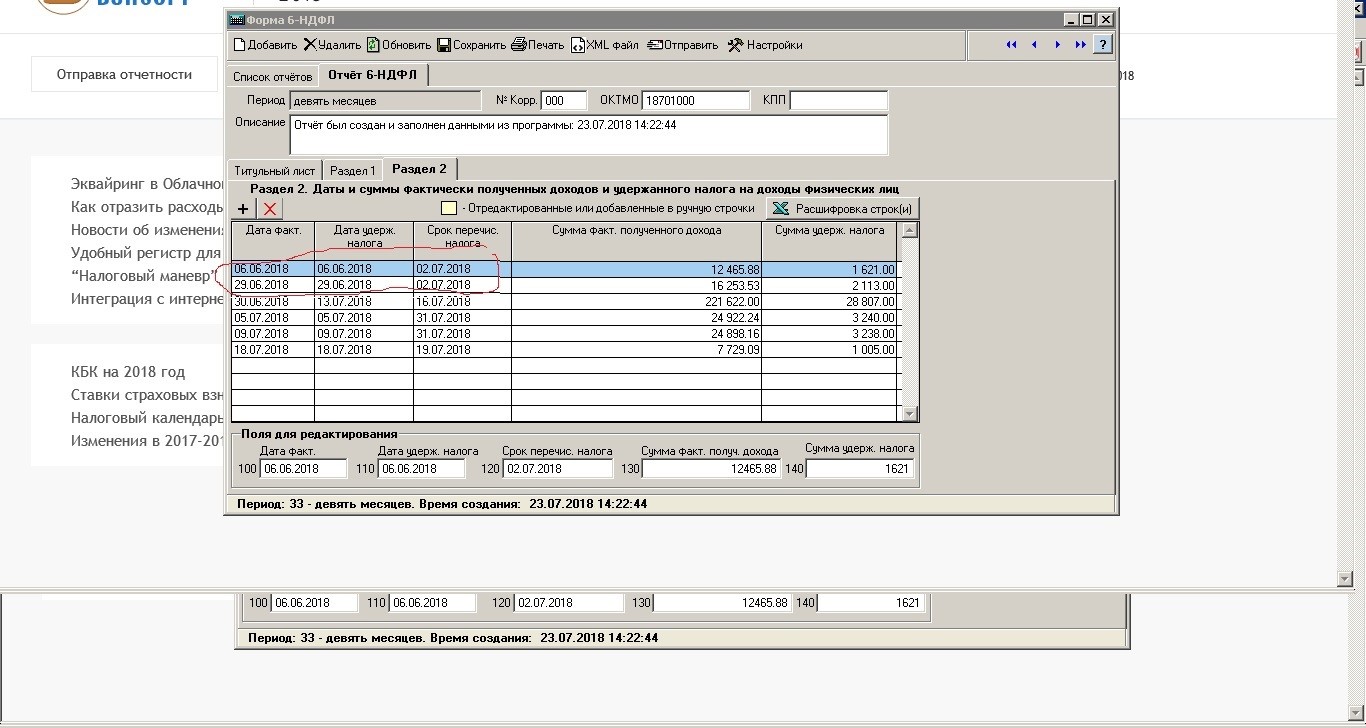1366x728 pixels.
Task: Add a new row with plus button
Action: 243,209
